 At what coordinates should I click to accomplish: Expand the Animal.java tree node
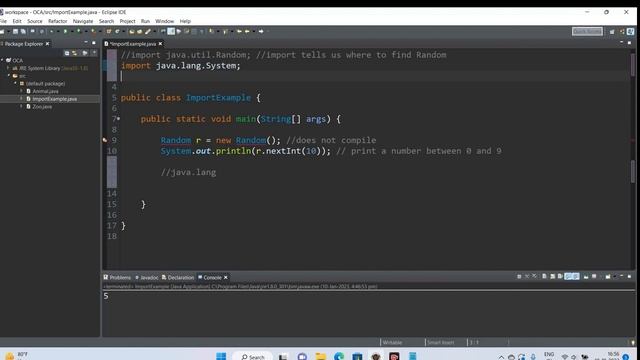click(22, 91)
